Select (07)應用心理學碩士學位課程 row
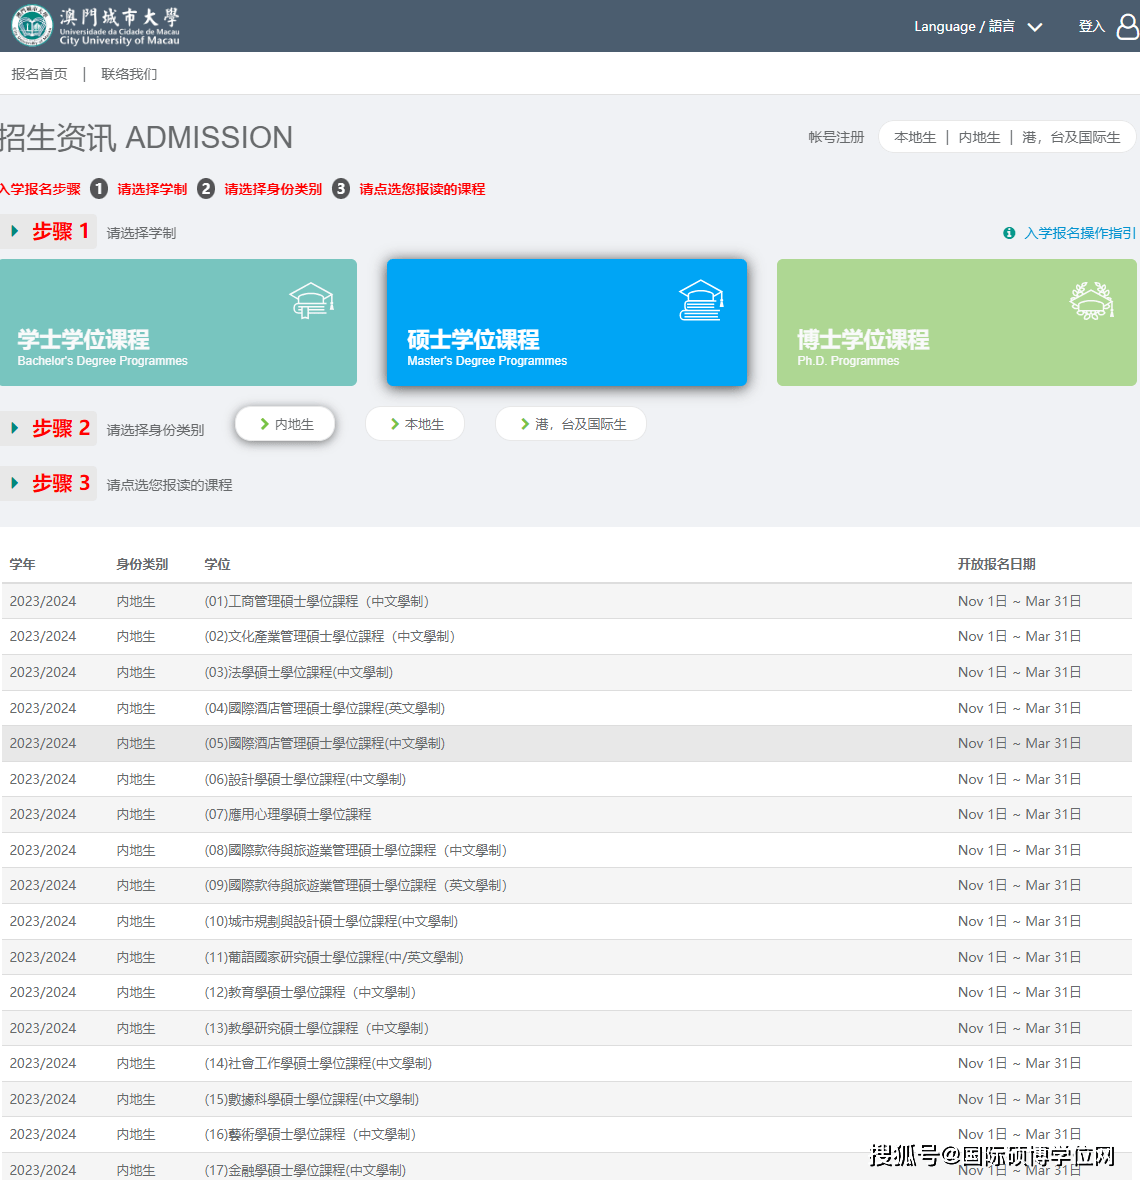The image size is (1140, 1180). tap(567, 814)
